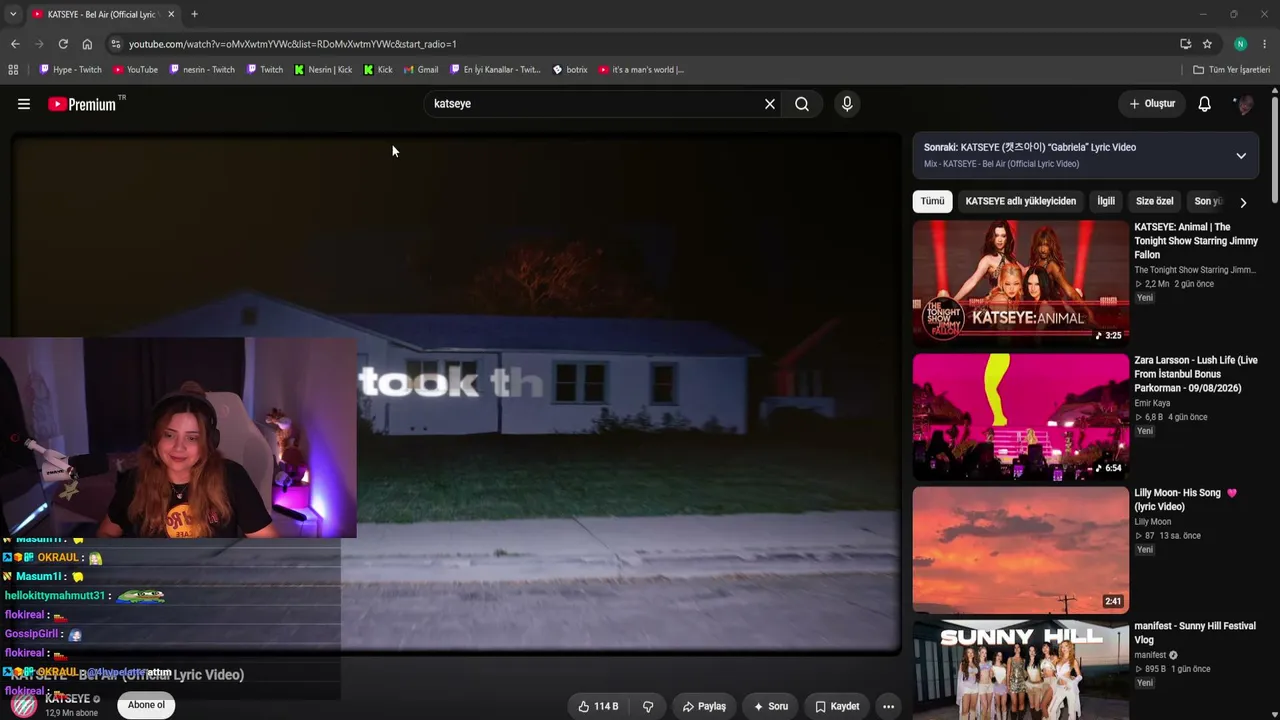Start voice search with the microphone
This screenshot has height=720, width=1280.
[x=847, y=104]
